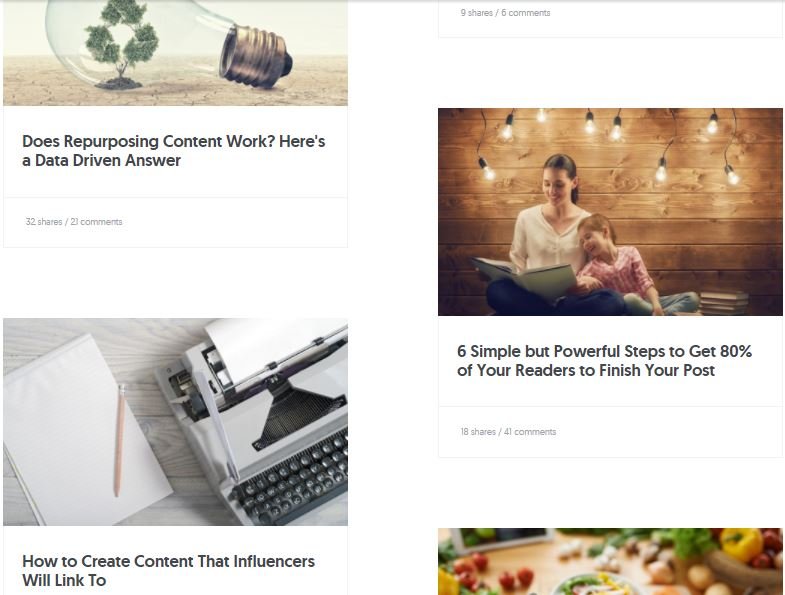Screen dimensions: 785x595
Task: Click '6 comments' in the top right card
Action: (x=526, y=13)
